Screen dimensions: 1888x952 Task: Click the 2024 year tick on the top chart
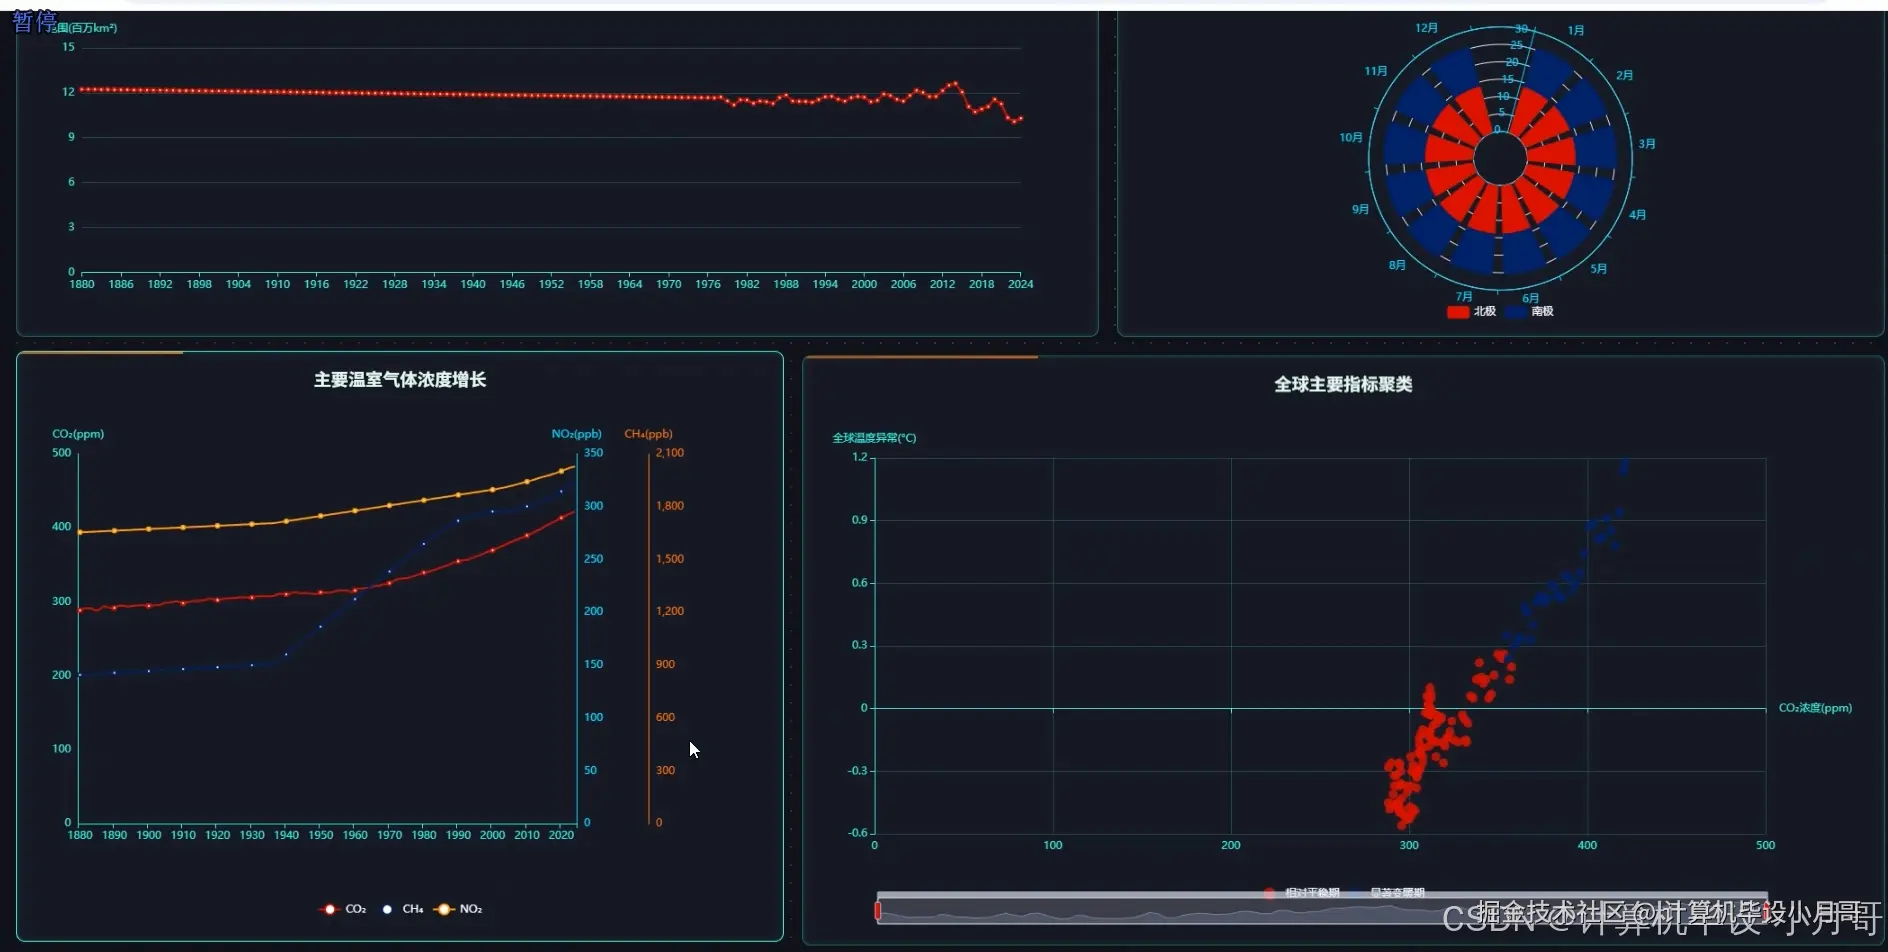pyautogui.click(x=1021, y=285)
